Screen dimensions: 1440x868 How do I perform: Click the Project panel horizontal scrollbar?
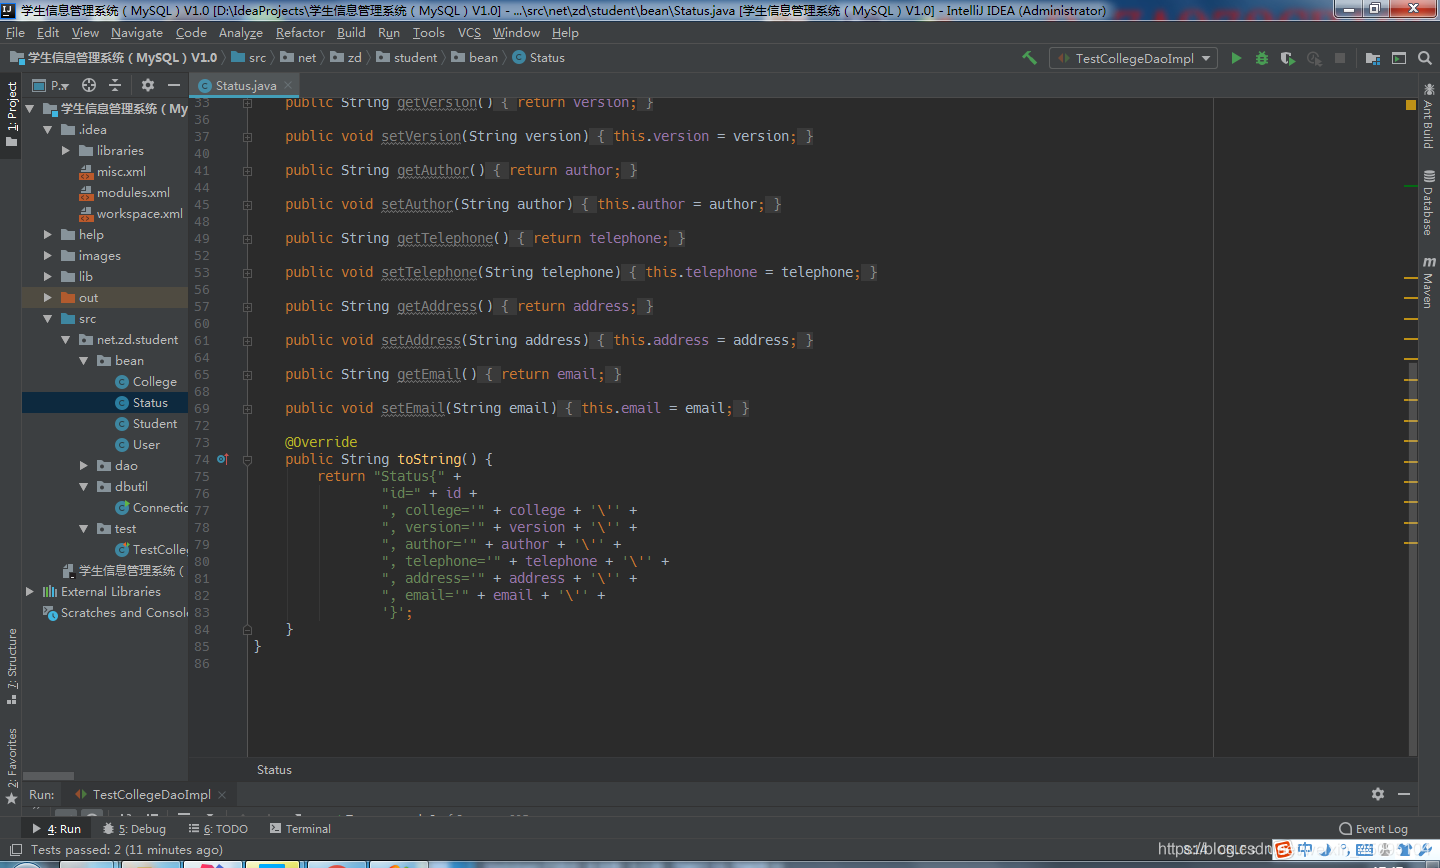pos(49,776)
